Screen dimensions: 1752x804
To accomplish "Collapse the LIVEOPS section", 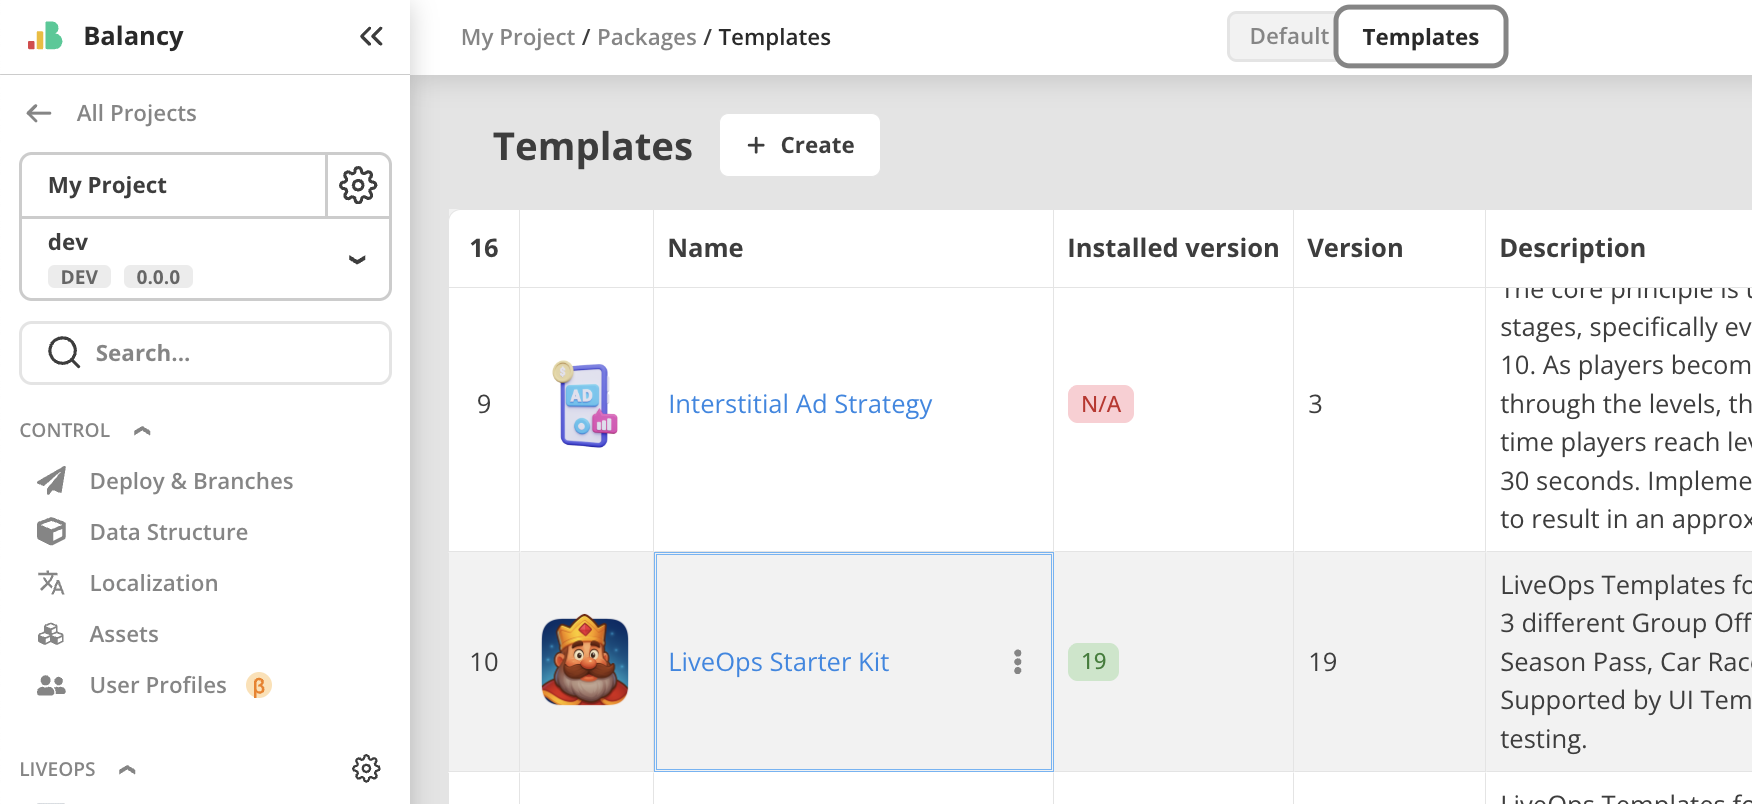I will pyautogui.click(x=127, y=769).
